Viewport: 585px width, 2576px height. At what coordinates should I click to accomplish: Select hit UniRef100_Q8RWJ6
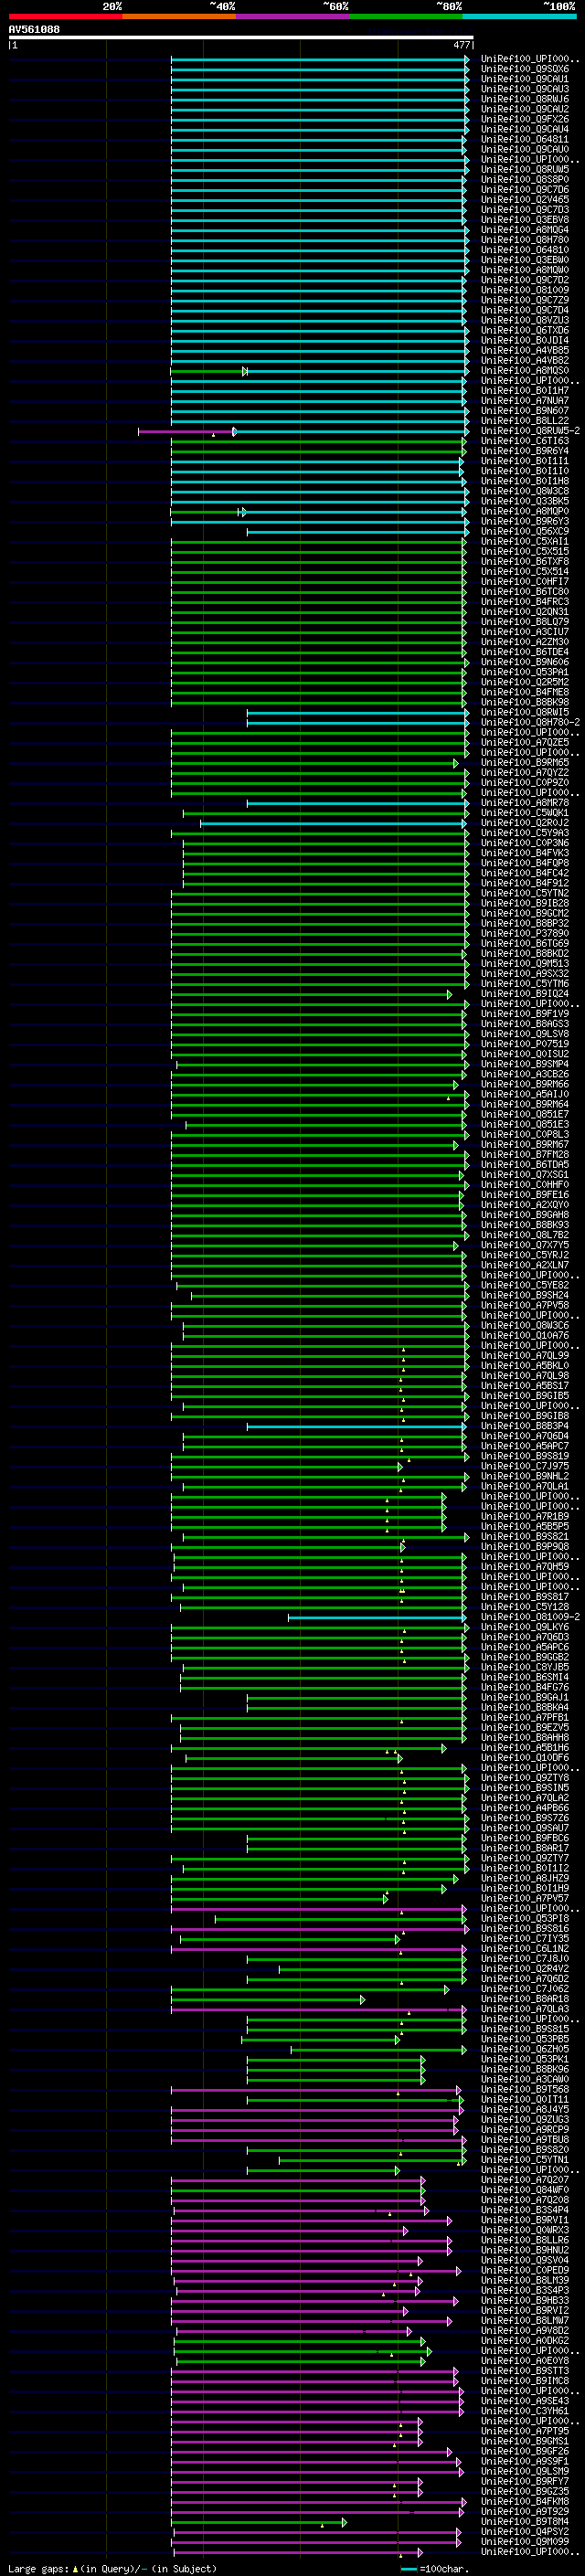click(525, 99)
